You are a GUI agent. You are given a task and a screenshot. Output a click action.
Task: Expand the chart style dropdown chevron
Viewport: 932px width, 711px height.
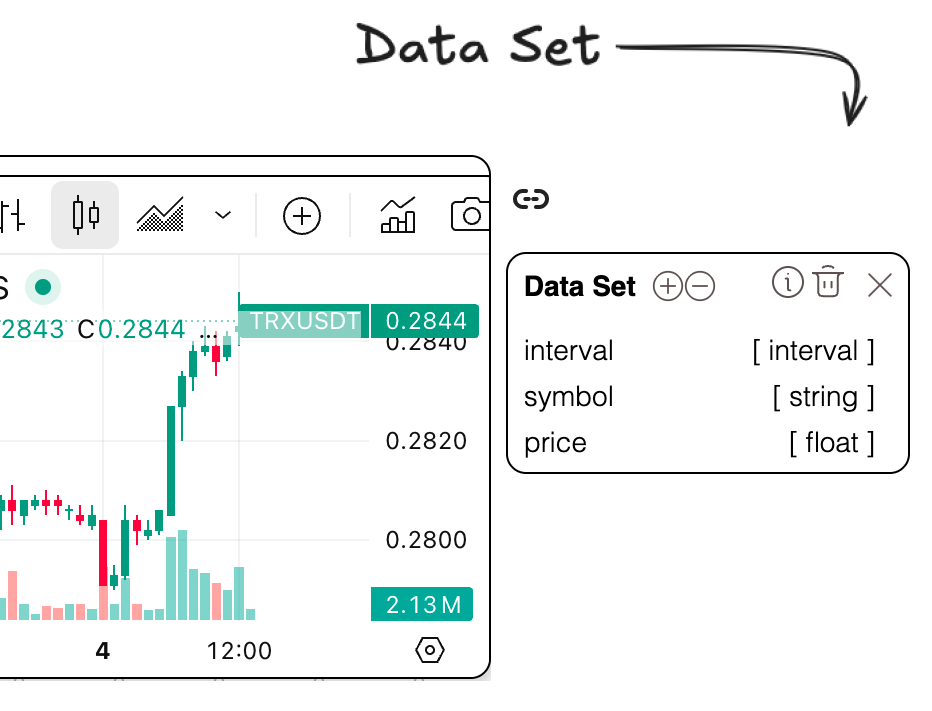pos(223,215)
